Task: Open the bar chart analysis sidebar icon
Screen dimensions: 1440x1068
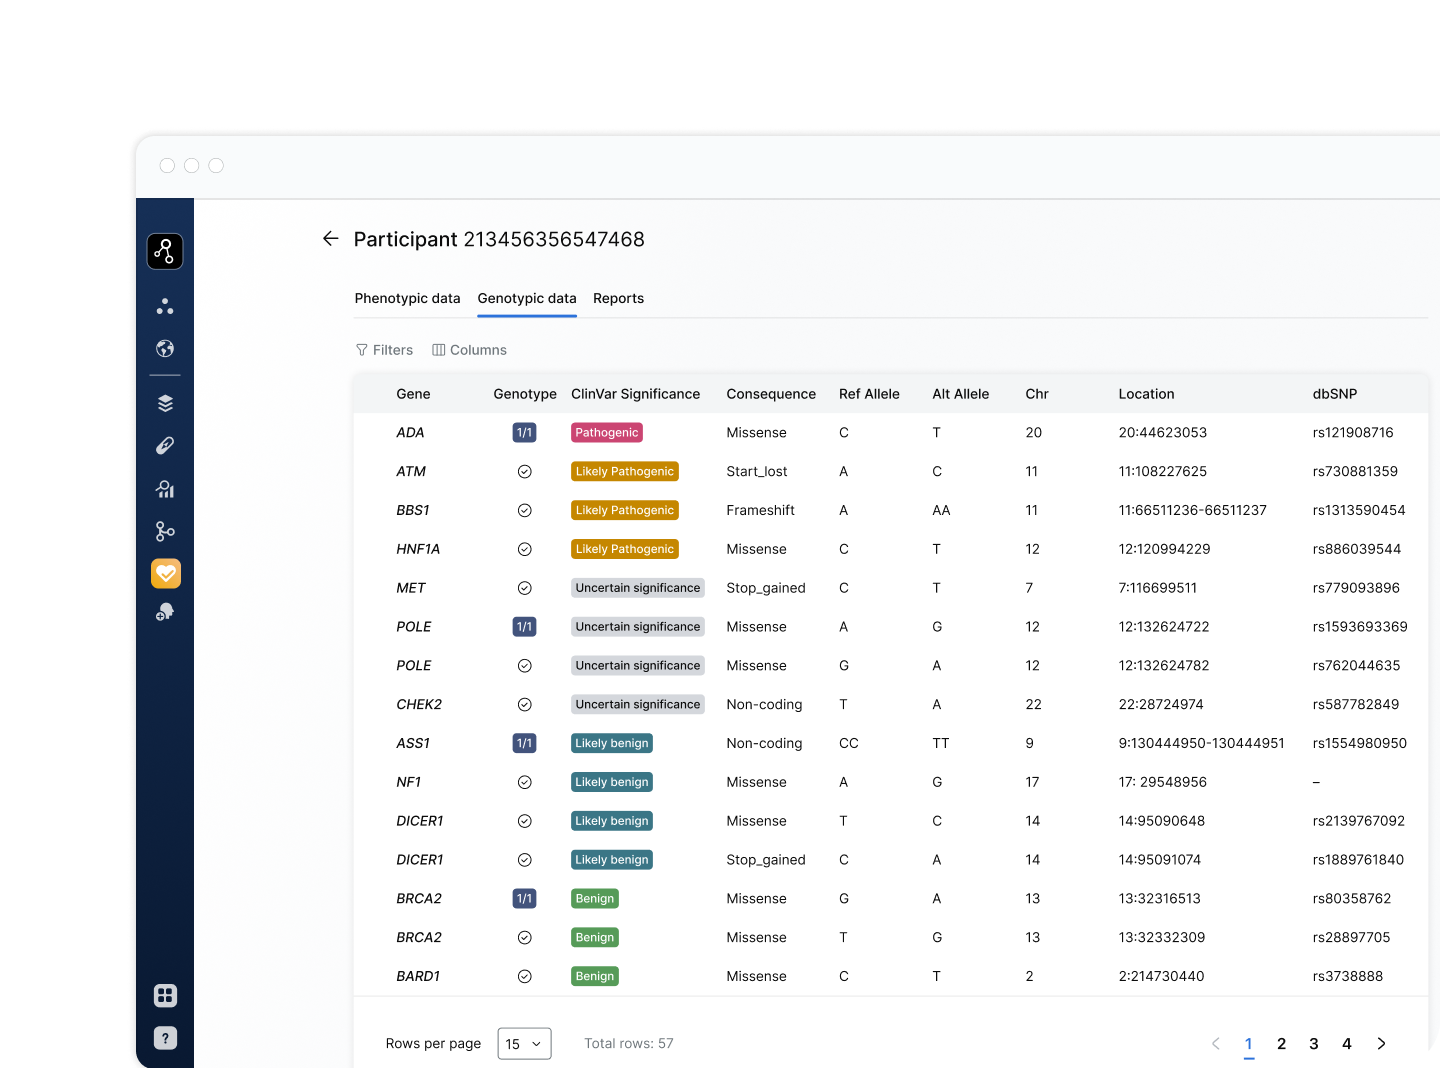Action: coord(165,489)
